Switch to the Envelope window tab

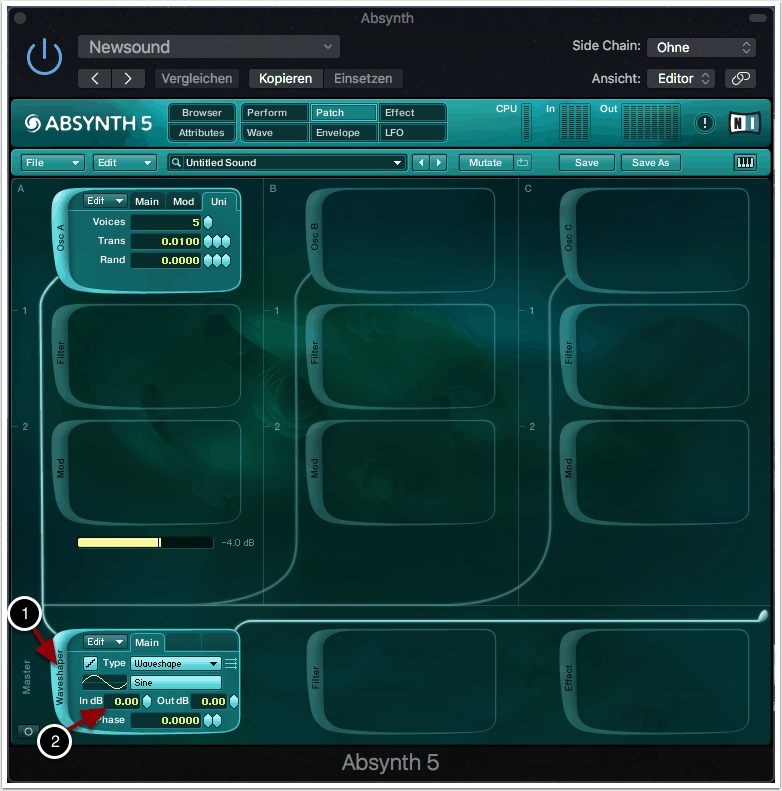point(343,133)
